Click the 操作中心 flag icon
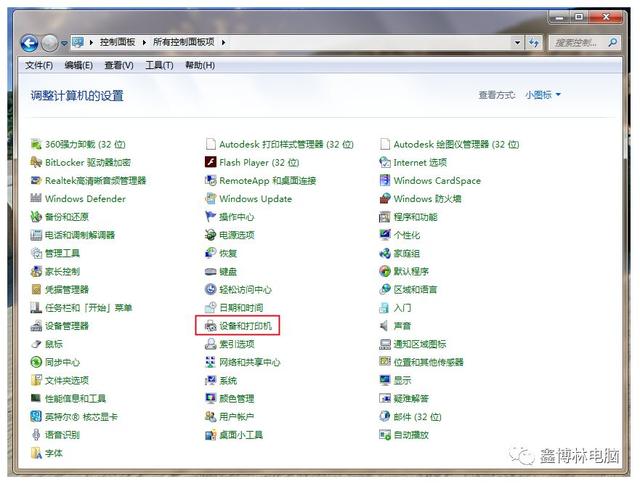Screen dimensions: 640x484 click(x=211, y=217)
